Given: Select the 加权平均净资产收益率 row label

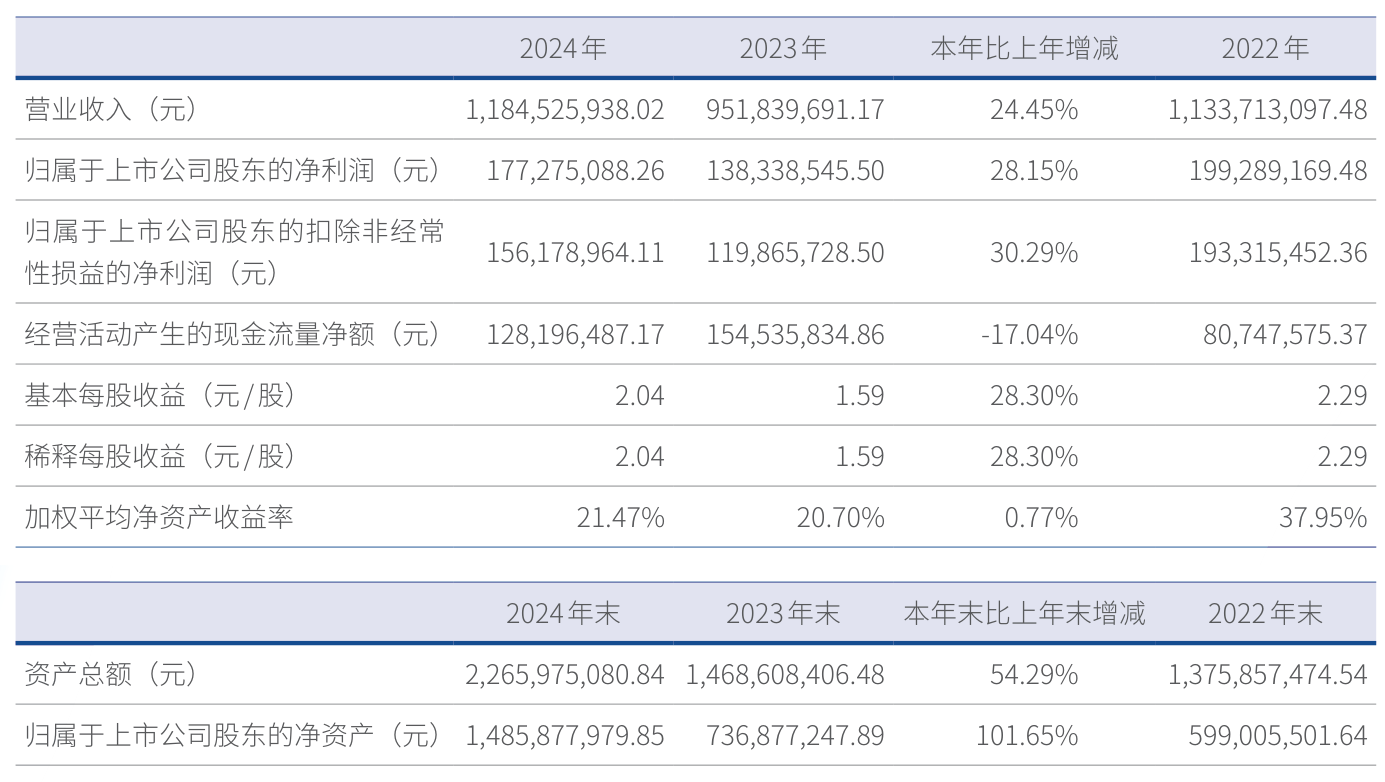Looking at the screenshot, I should [159, 518].
